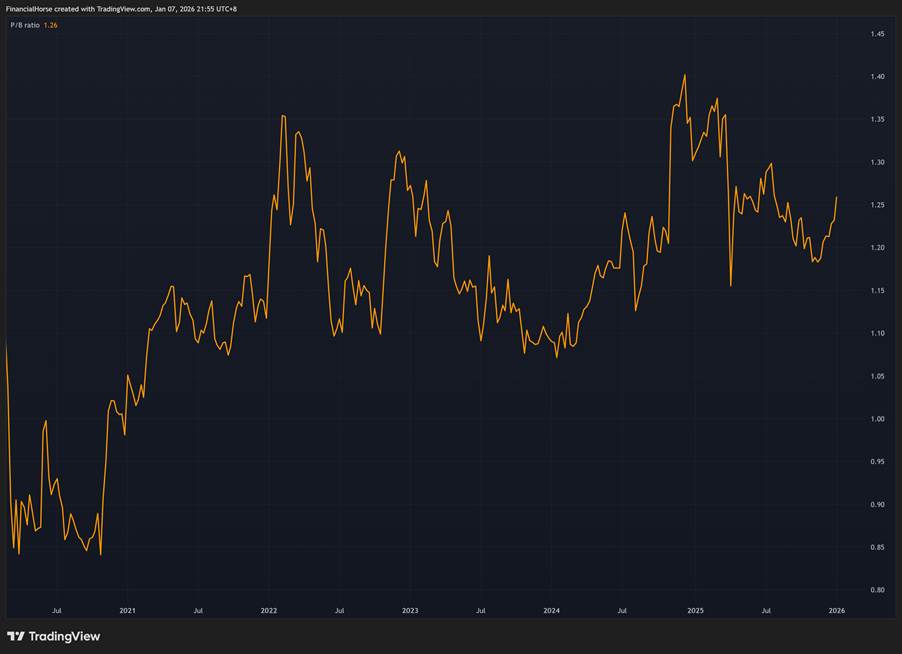Select the Jul label between 2025 and 2026
Screen dimensions: 902x654
[766, 609]
